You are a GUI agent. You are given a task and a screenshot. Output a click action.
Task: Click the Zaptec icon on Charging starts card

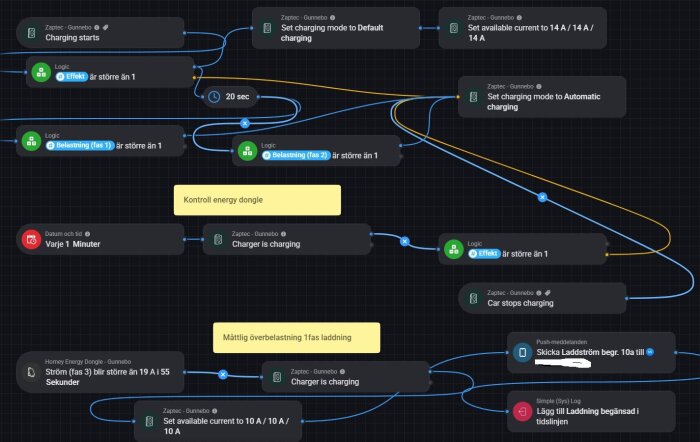click(x=31, y=33)
